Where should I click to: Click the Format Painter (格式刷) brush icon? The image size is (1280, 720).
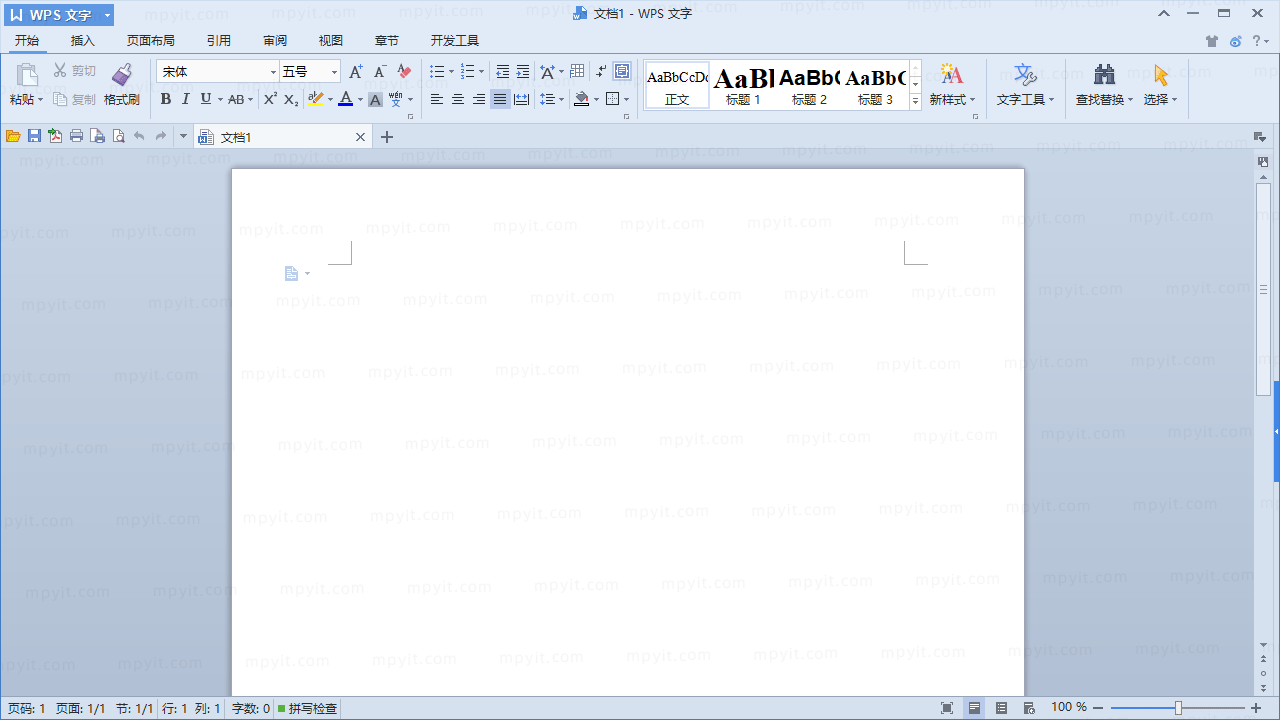click(x=122, y=75)
